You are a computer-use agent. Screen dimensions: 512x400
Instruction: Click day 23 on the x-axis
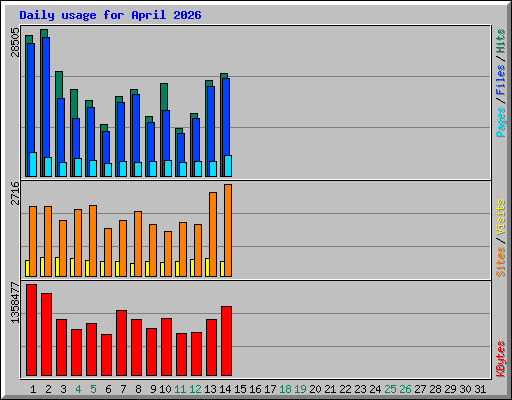coord(360,389)
